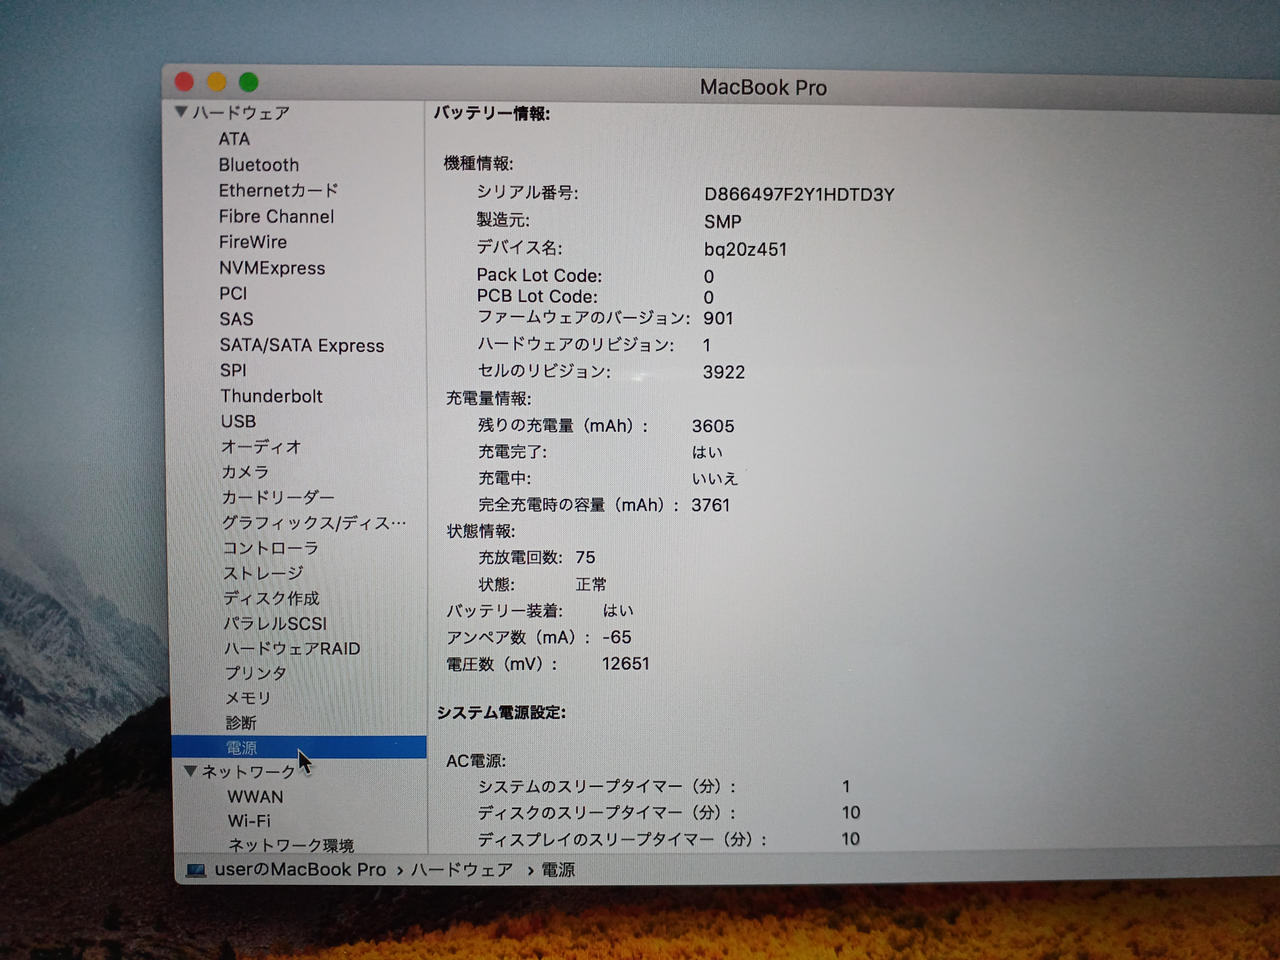Open the グラフィックス/ディスプレイ entry
Image resolution: width=1280 pixels, height=960 pixels.
(x=313, y=522)
